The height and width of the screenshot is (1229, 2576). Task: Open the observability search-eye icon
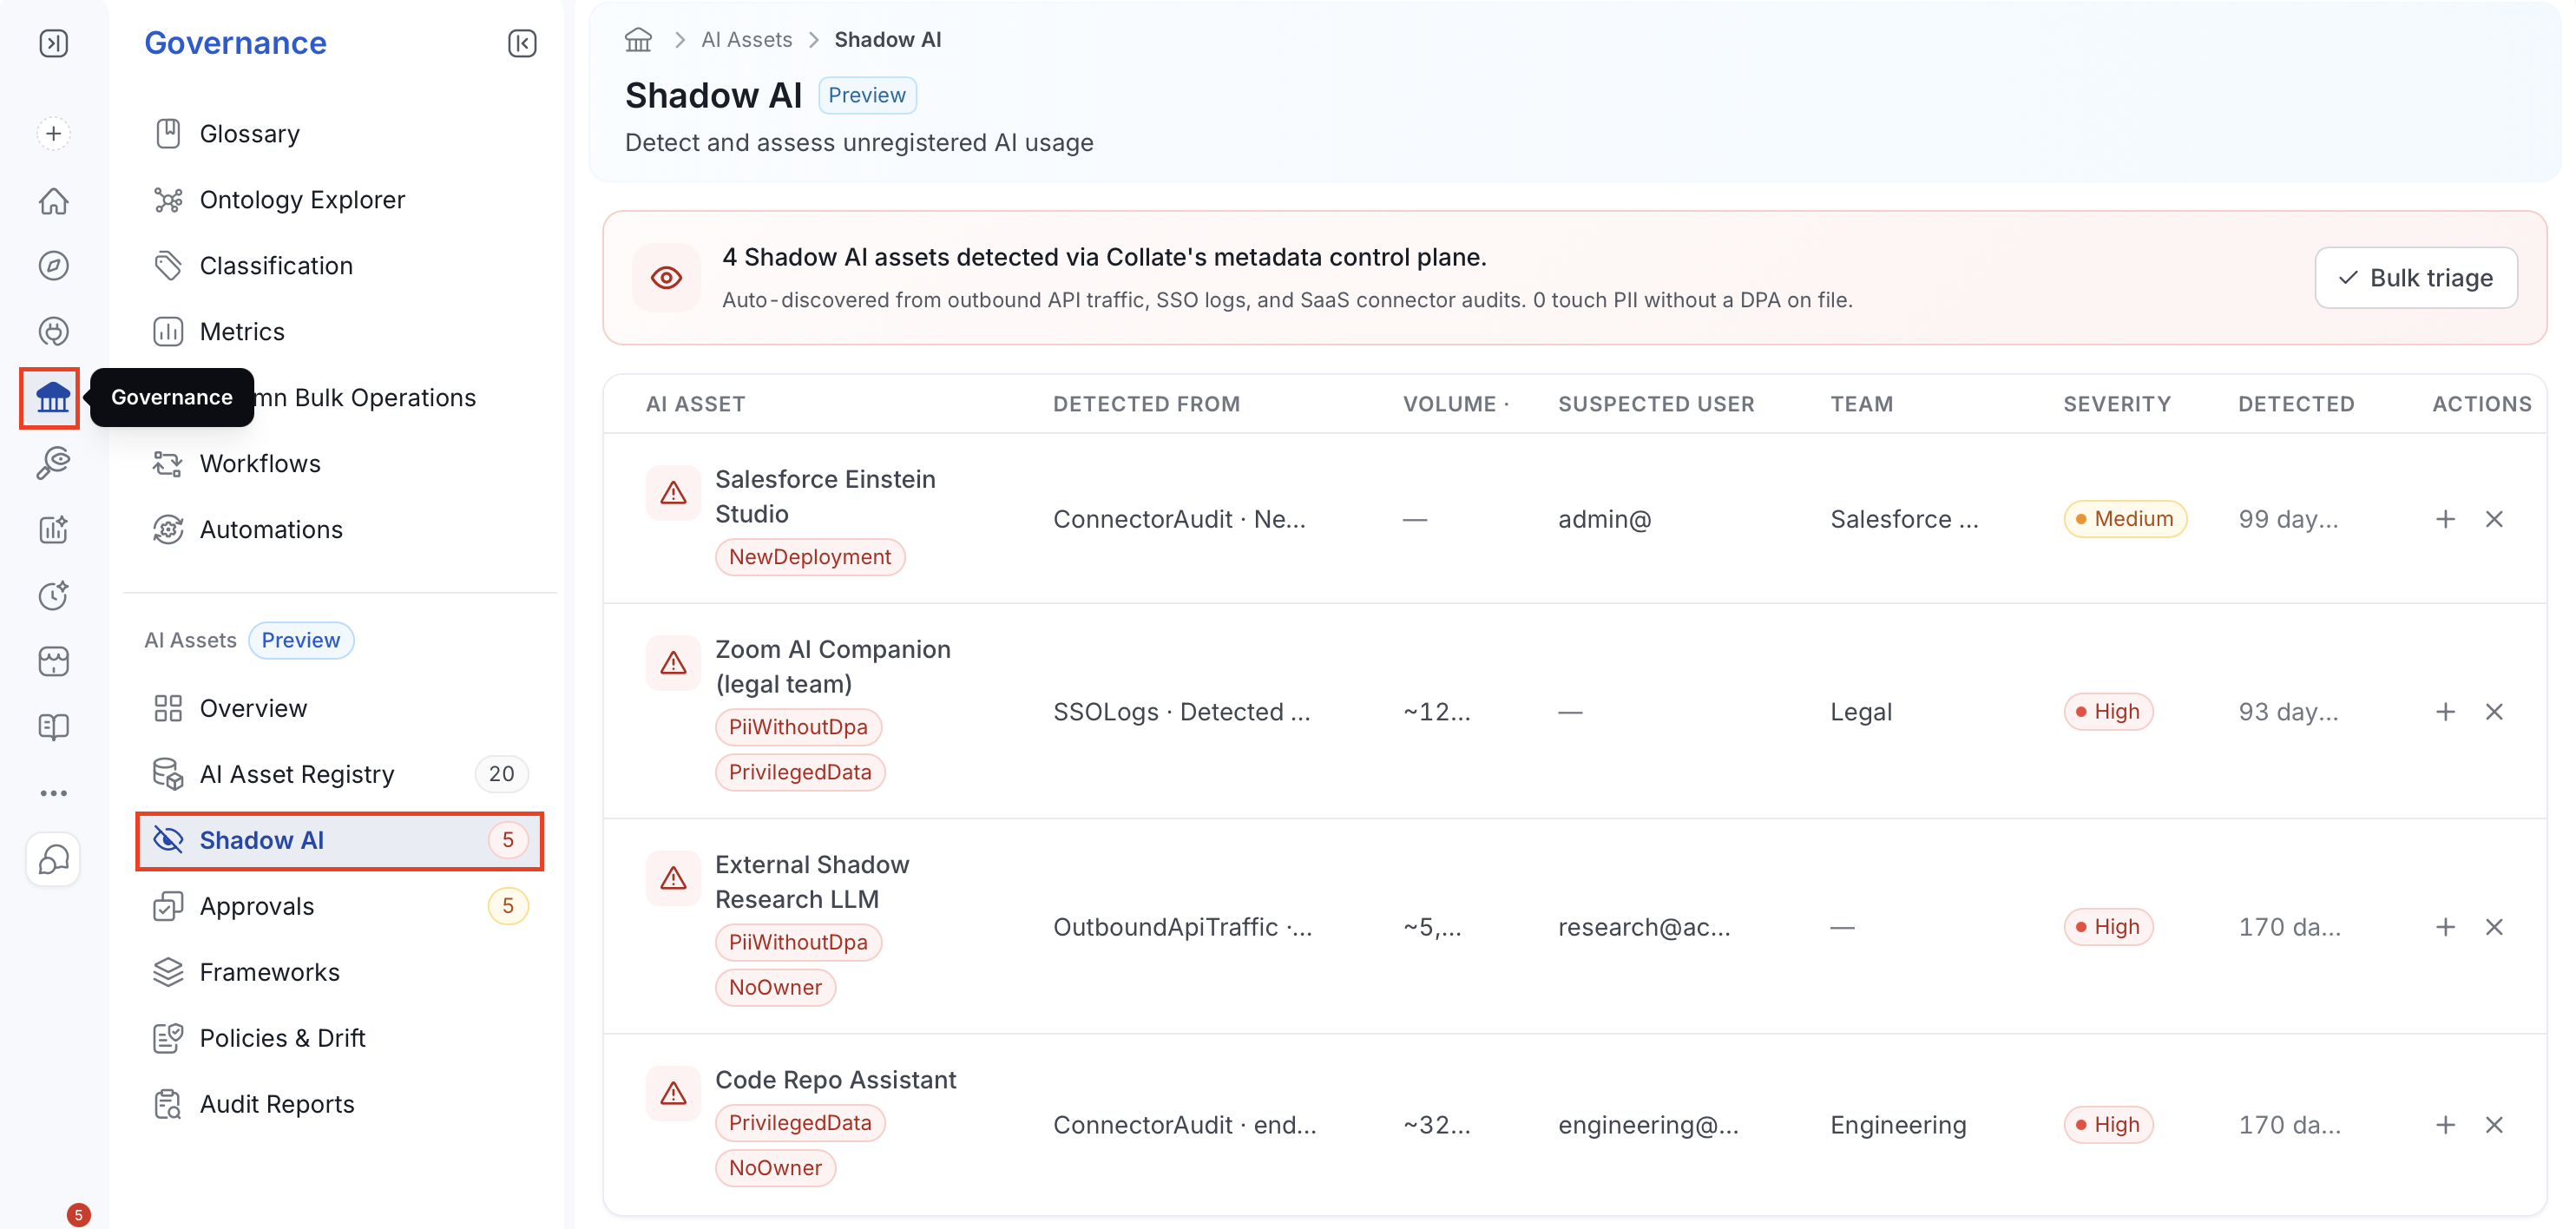tap(54, 463)
